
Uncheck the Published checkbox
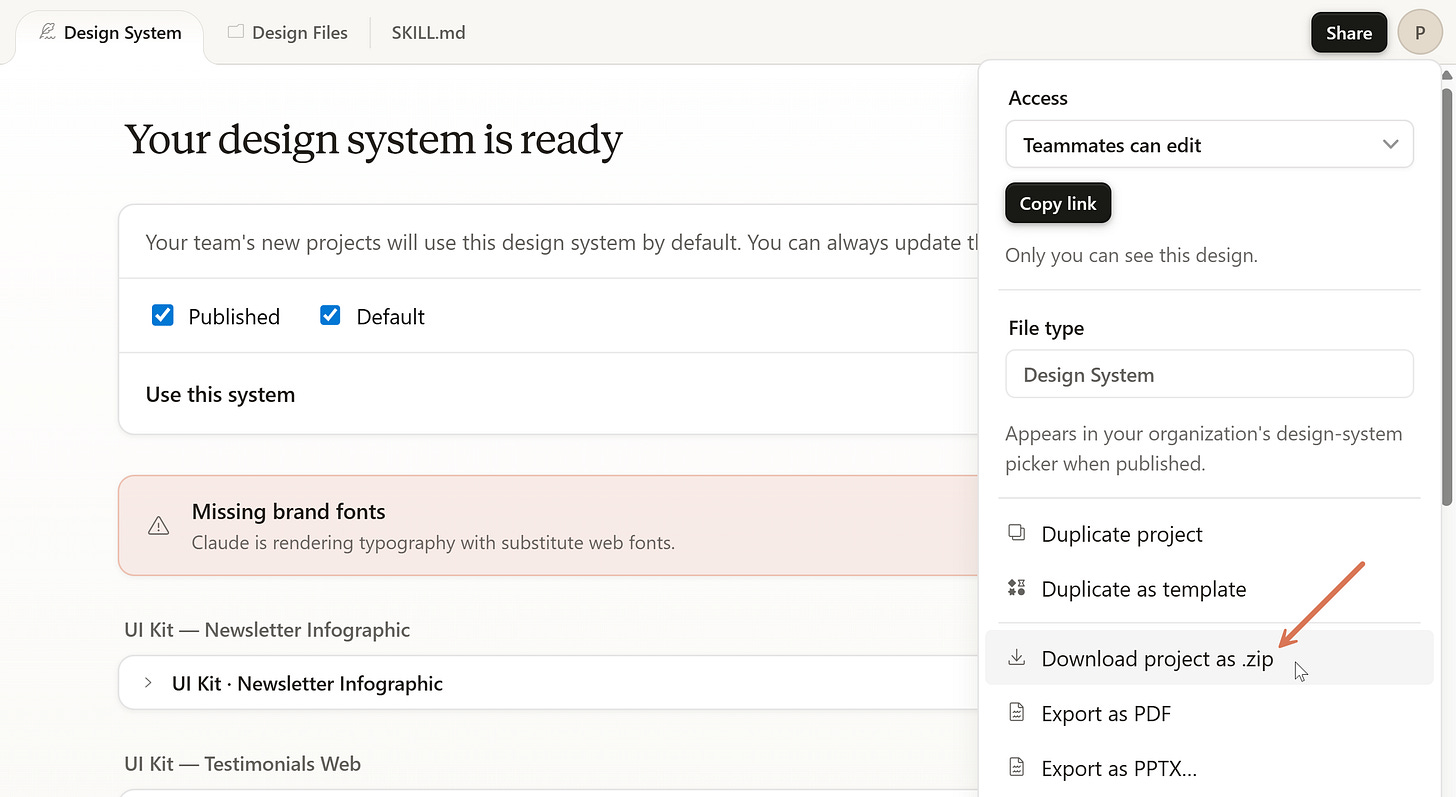[163, 316]
